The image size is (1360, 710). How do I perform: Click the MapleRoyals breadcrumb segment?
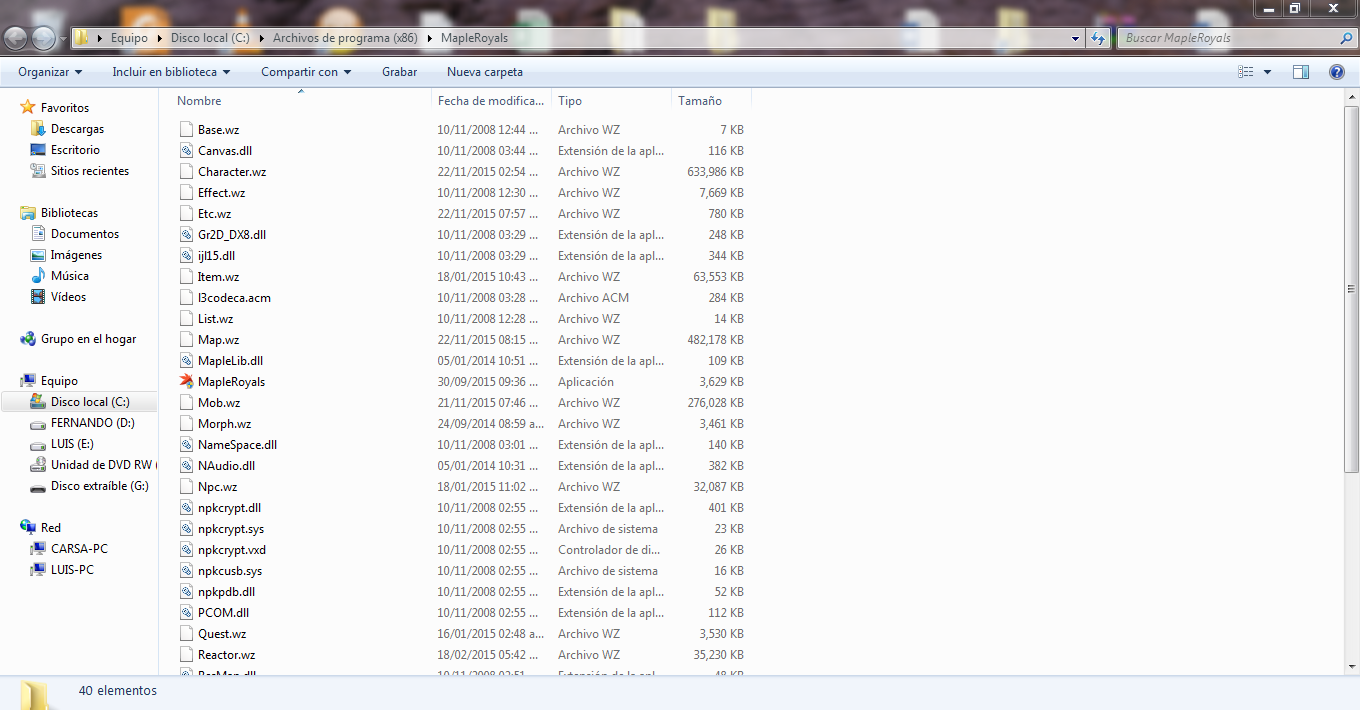point(474,38)
